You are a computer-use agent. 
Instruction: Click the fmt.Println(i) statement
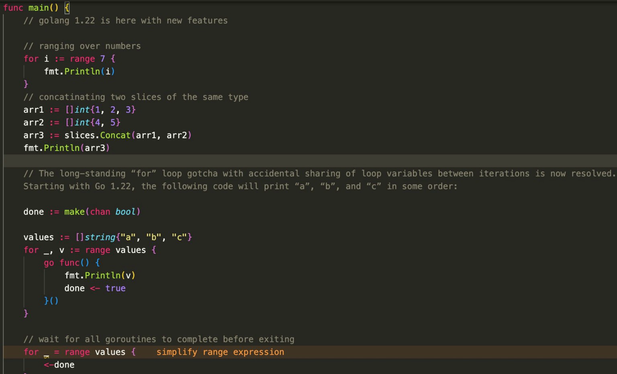click(79, 72)
